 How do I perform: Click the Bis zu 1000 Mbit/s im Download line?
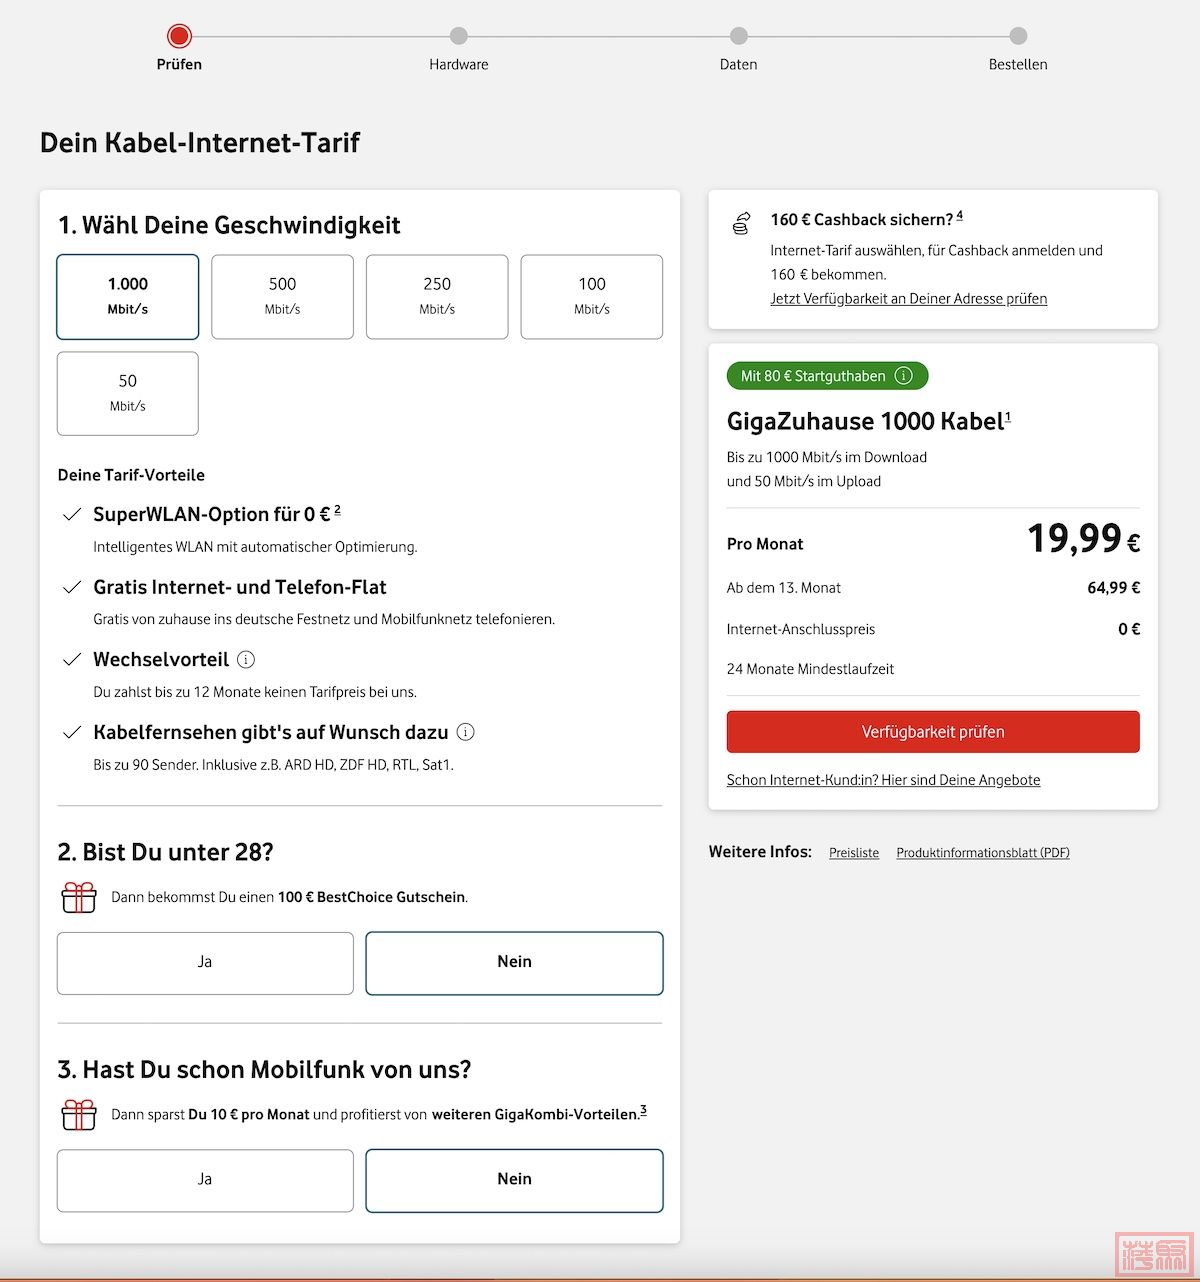(827, 457)
